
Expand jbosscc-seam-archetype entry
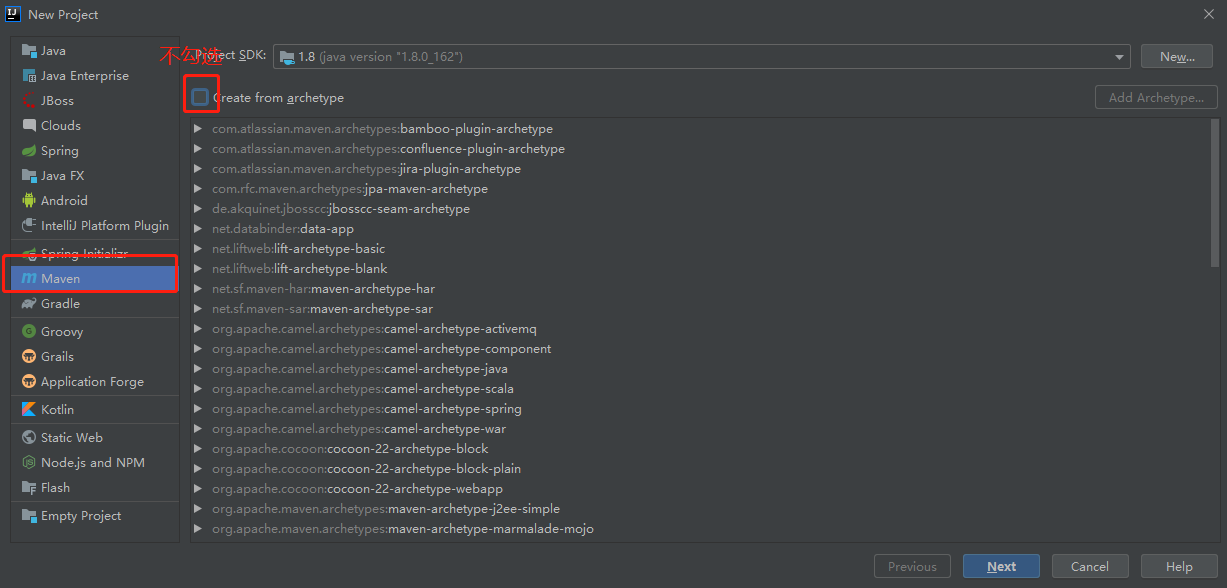[199, 209]
